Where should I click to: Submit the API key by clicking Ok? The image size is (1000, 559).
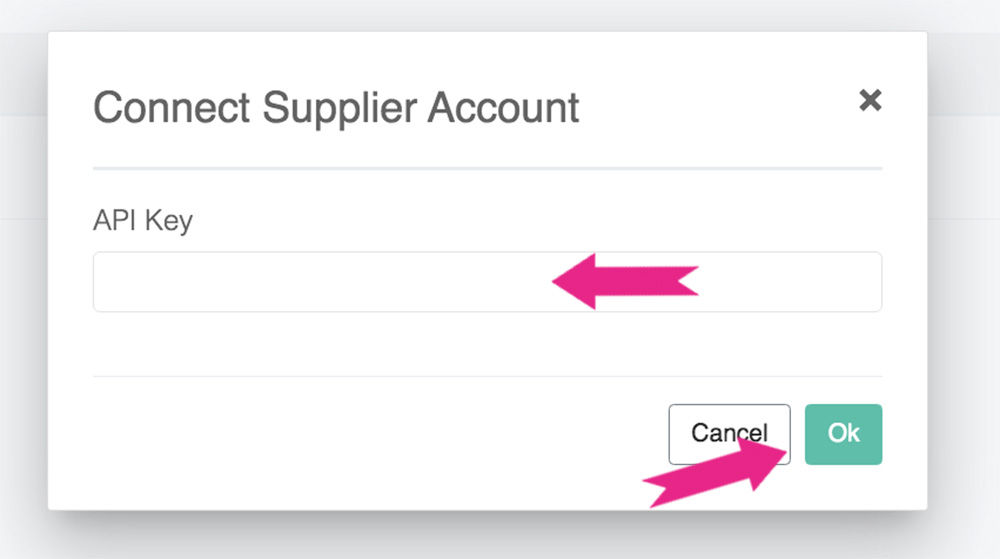843,434
